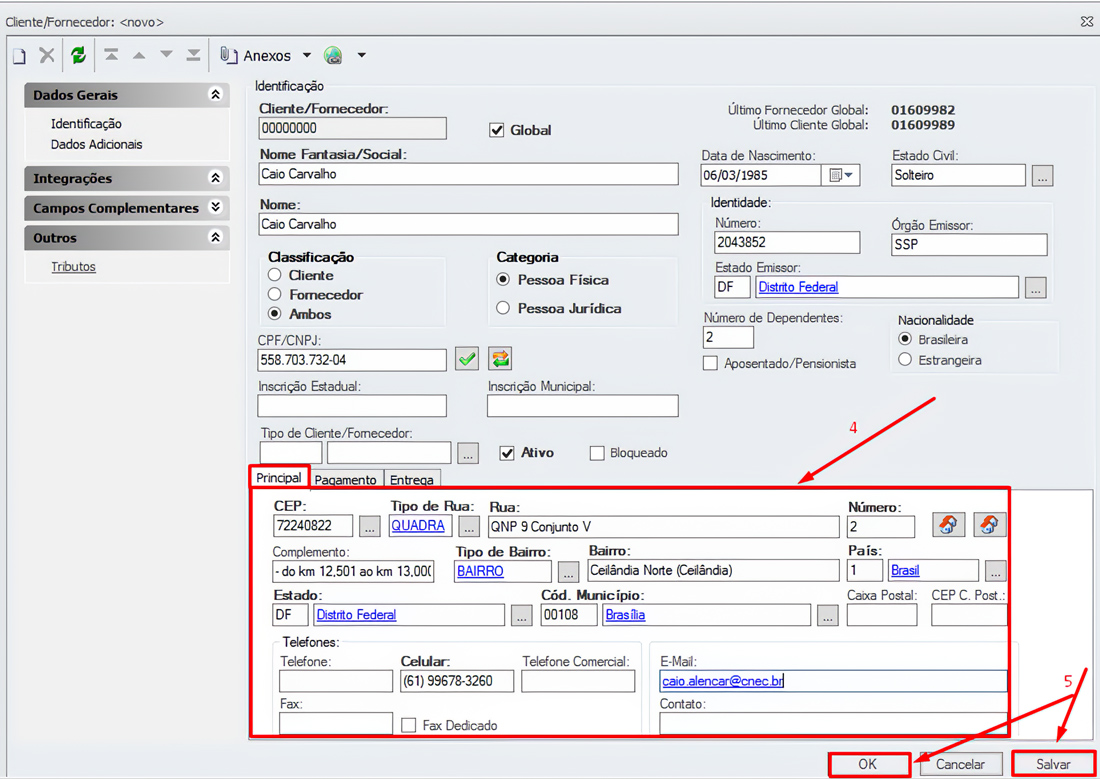Expand the Campos Complementares section
Image resolution: width=1100 pixels, height=779 pixels.
pos(215,208)
